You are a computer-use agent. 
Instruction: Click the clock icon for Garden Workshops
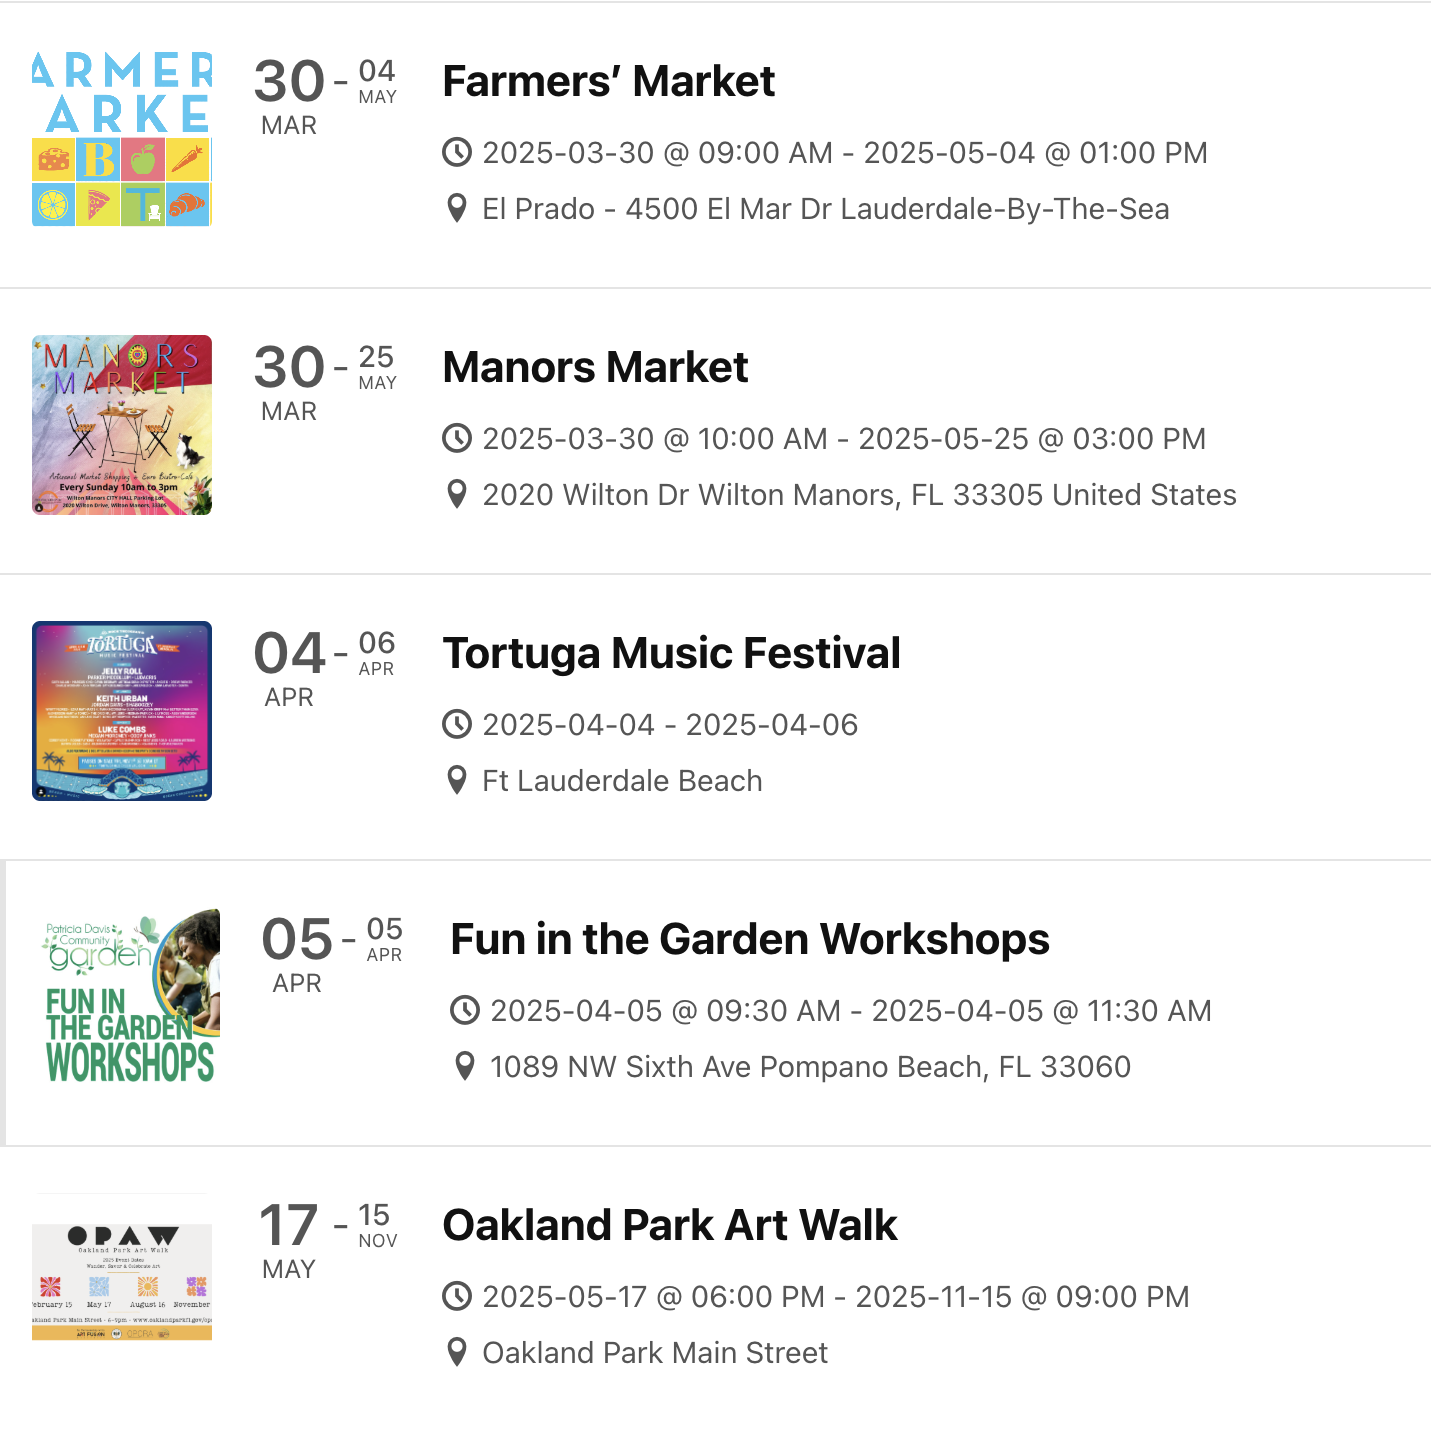point(465,1011)
